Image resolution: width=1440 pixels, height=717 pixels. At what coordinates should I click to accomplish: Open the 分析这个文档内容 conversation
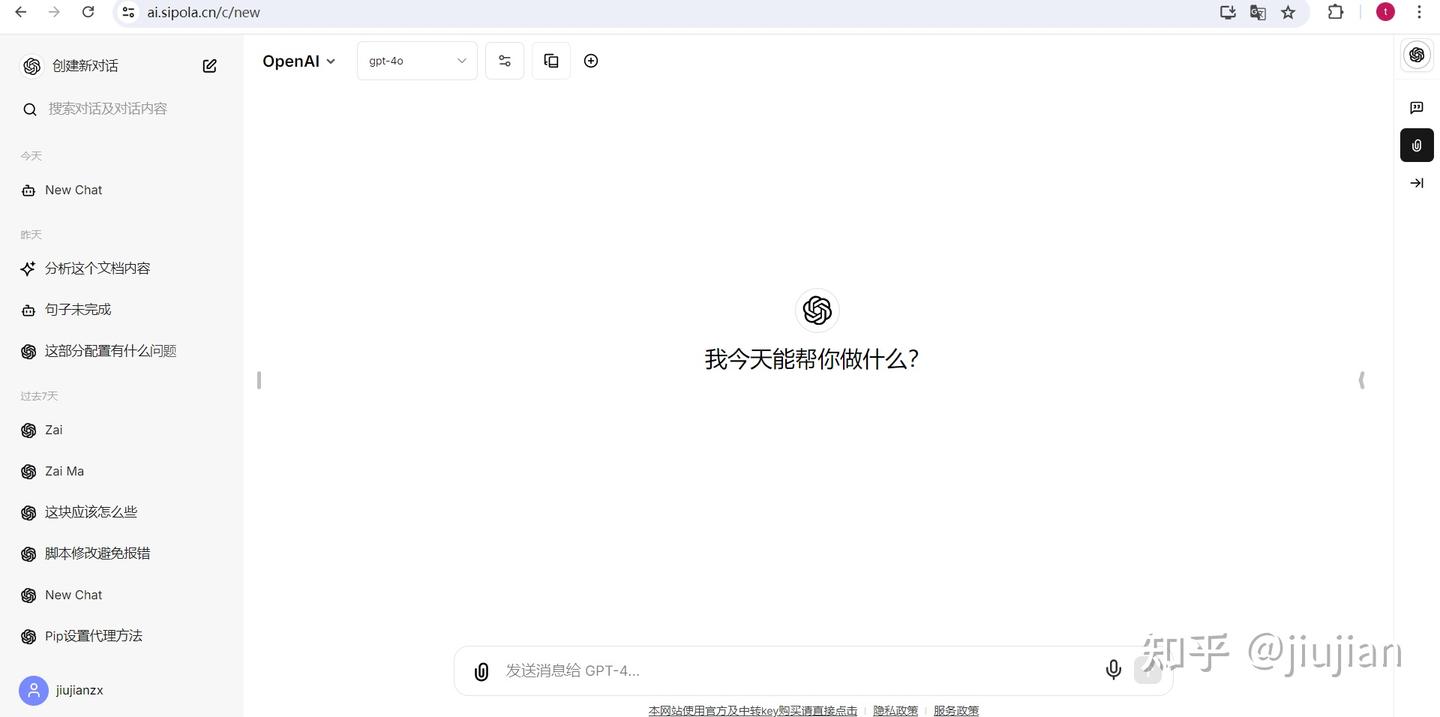96,268
